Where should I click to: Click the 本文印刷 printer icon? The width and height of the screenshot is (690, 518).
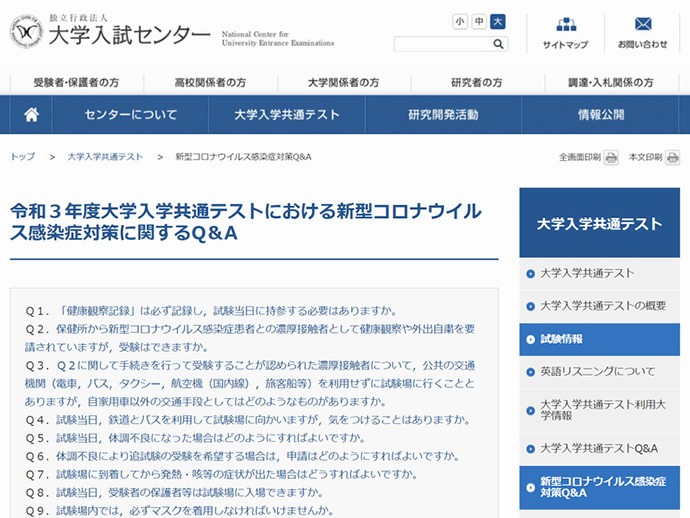672,157
